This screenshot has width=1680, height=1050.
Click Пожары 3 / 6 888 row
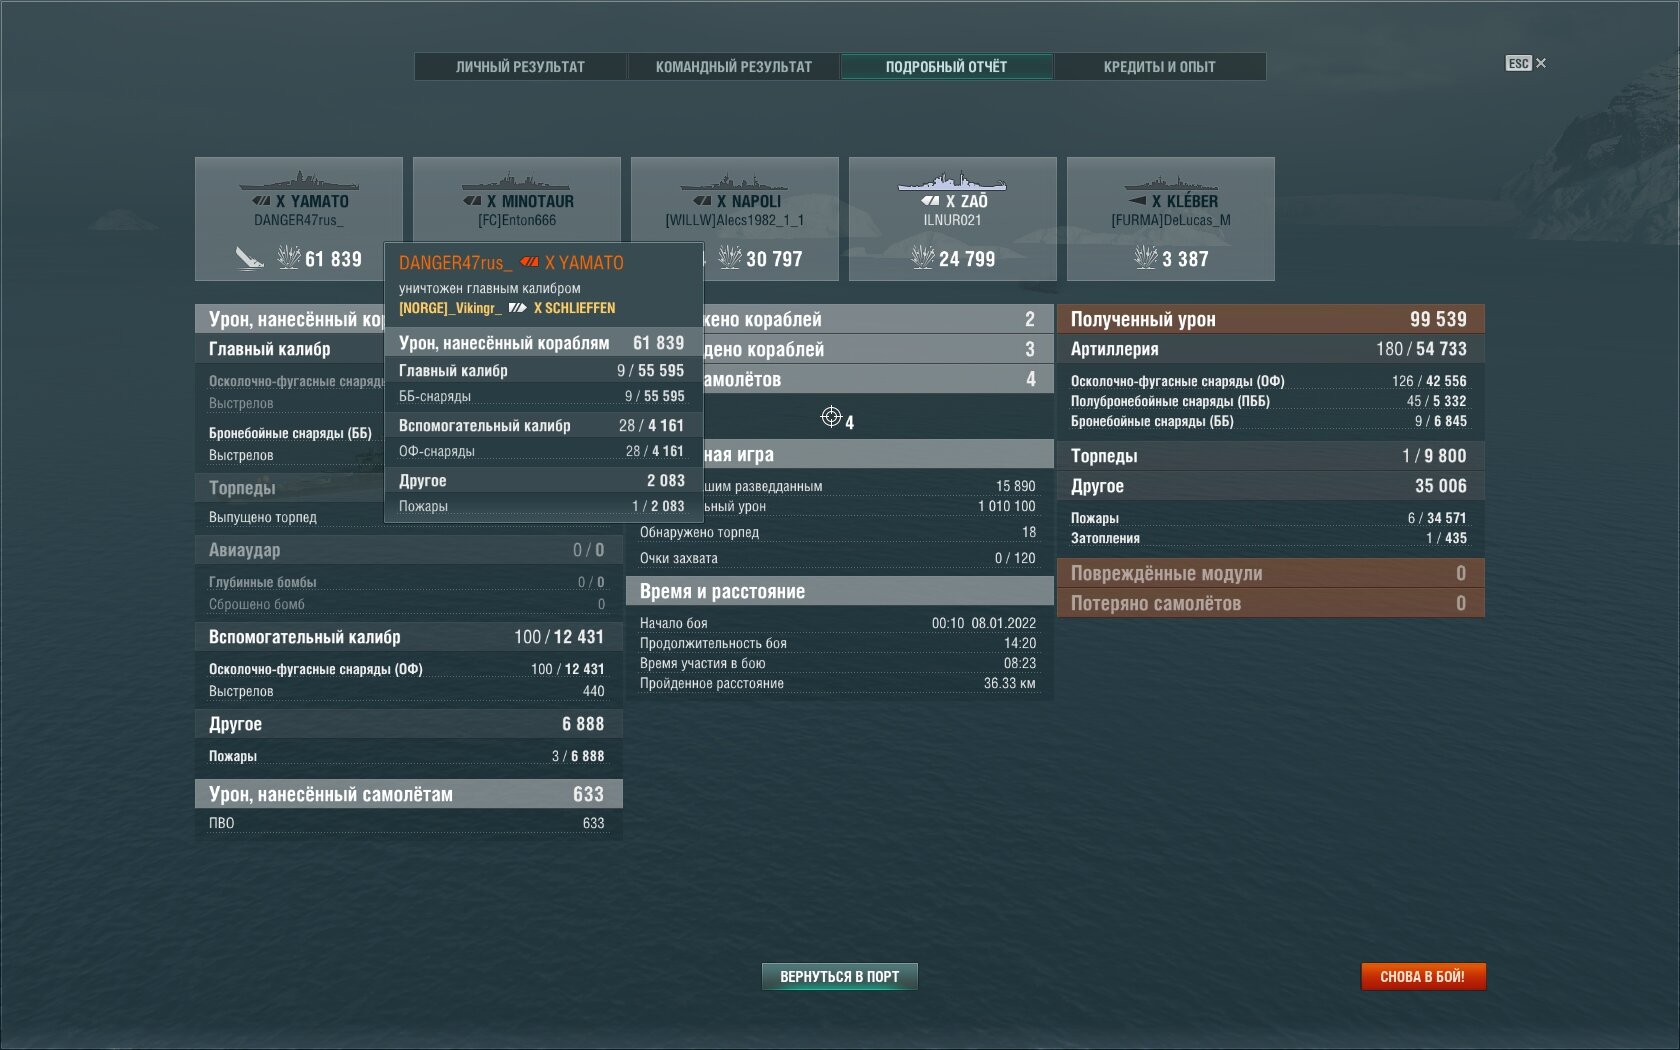[x=408, y=756]
